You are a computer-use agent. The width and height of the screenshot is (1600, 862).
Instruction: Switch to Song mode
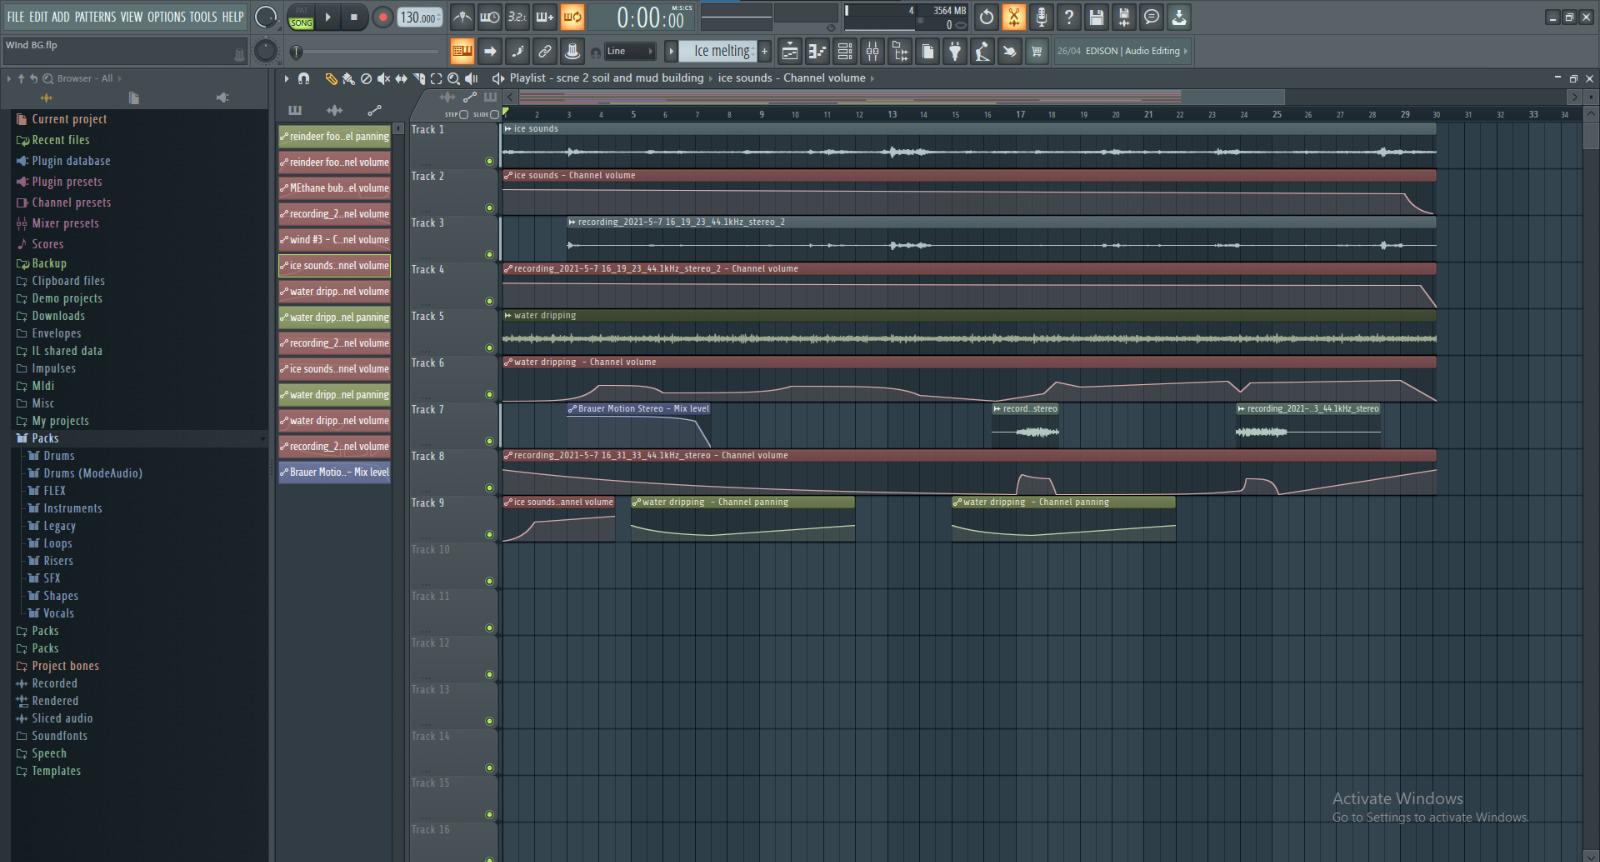[301, 22]
